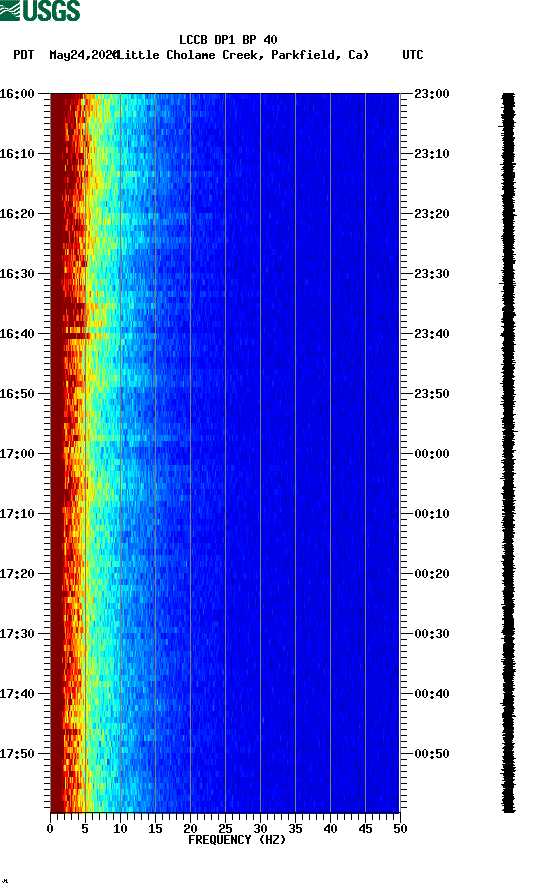Click the 17:10 PDT time label
This screenshot has width=552, height=892.
click(x=17, y=514)
